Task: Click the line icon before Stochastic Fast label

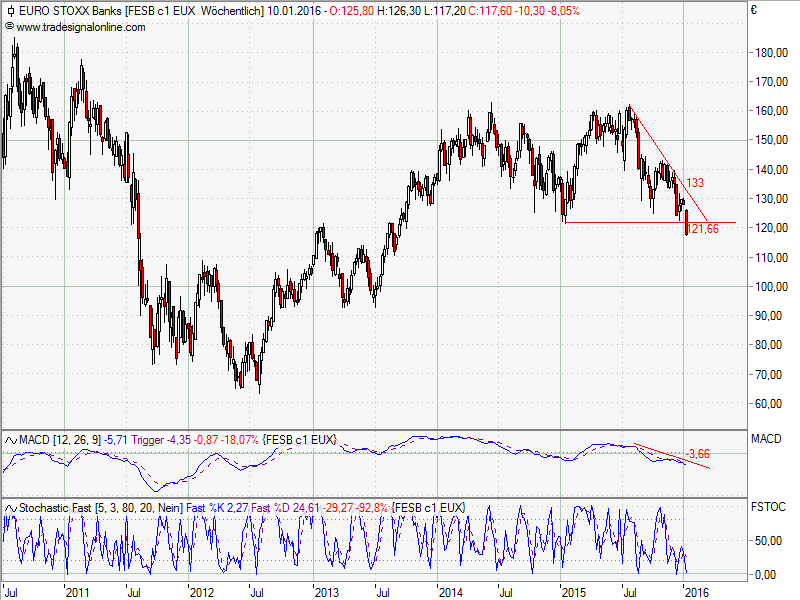Action: point(10,508)
